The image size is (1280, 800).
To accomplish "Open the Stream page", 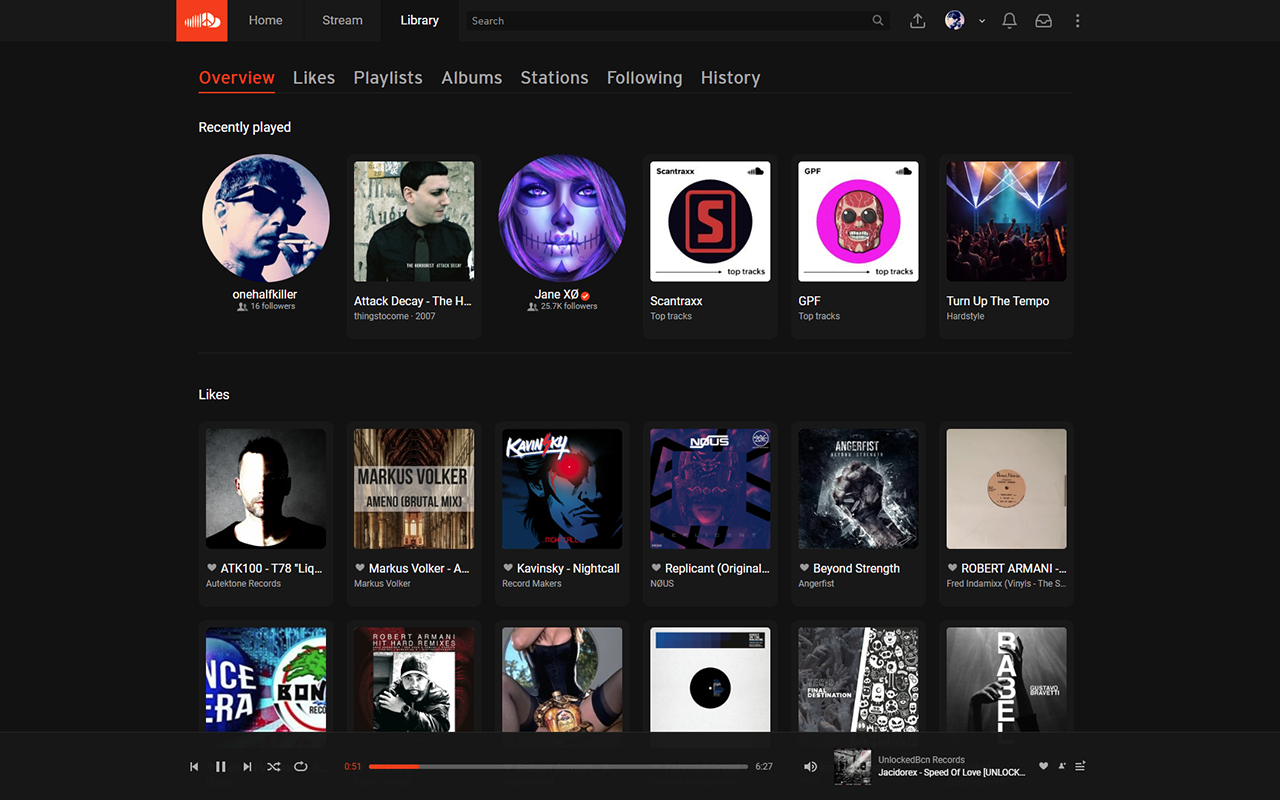I will 342,20.
